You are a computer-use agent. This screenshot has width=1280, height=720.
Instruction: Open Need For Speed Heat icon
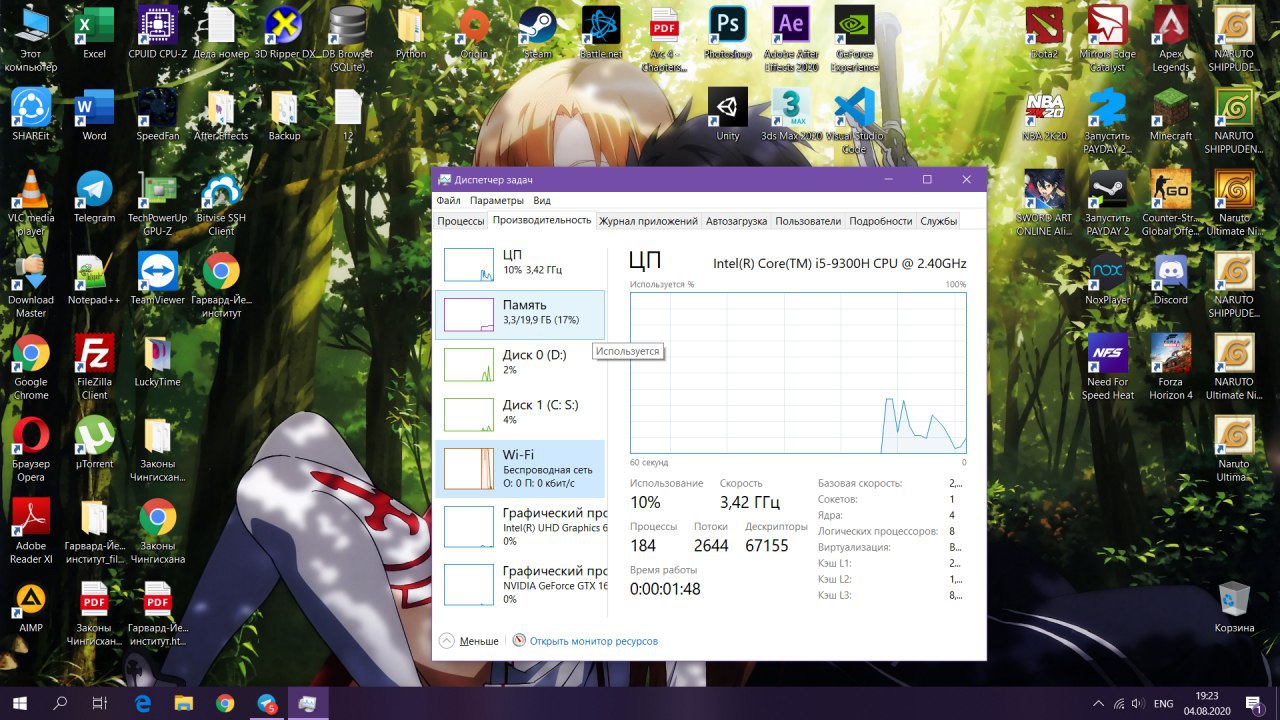1108,366
